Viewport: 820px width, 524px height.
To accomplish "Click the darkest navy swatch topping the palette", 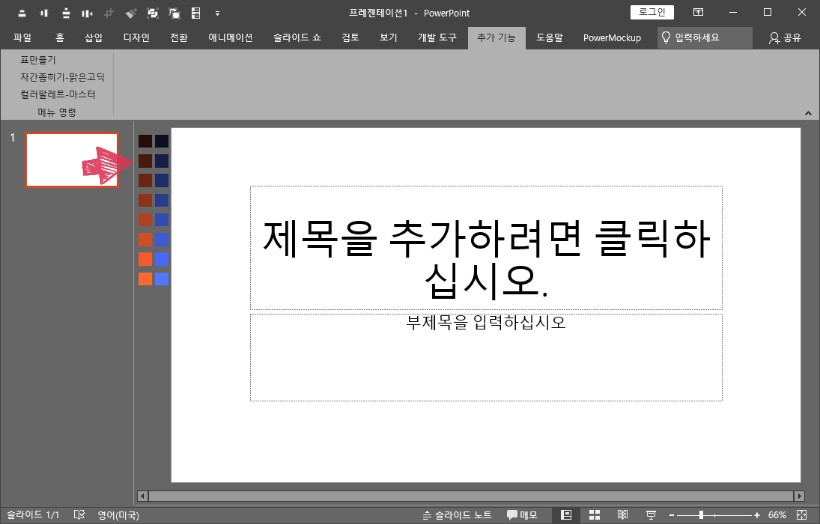I will tap(162, 141).
